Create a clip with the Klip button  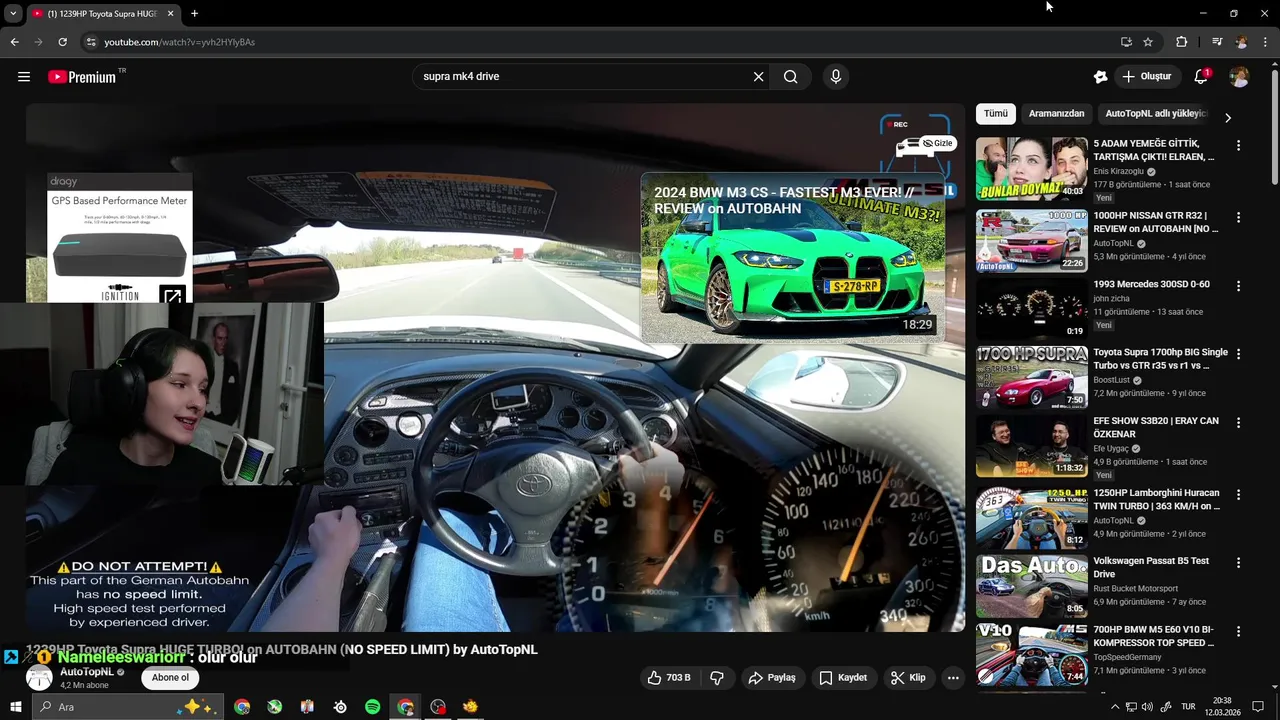pyautogui.click(x=908, y=678)
